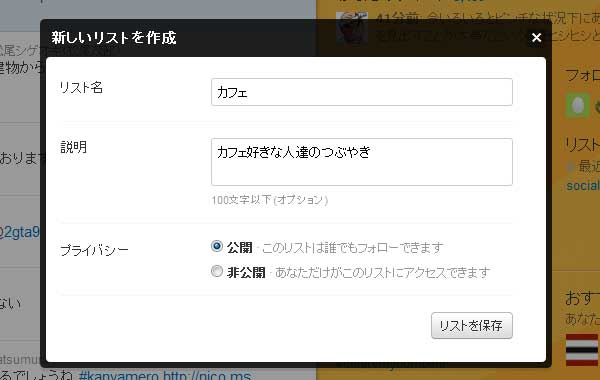Click the green follower avatar in sidebar

click(578, 105)
